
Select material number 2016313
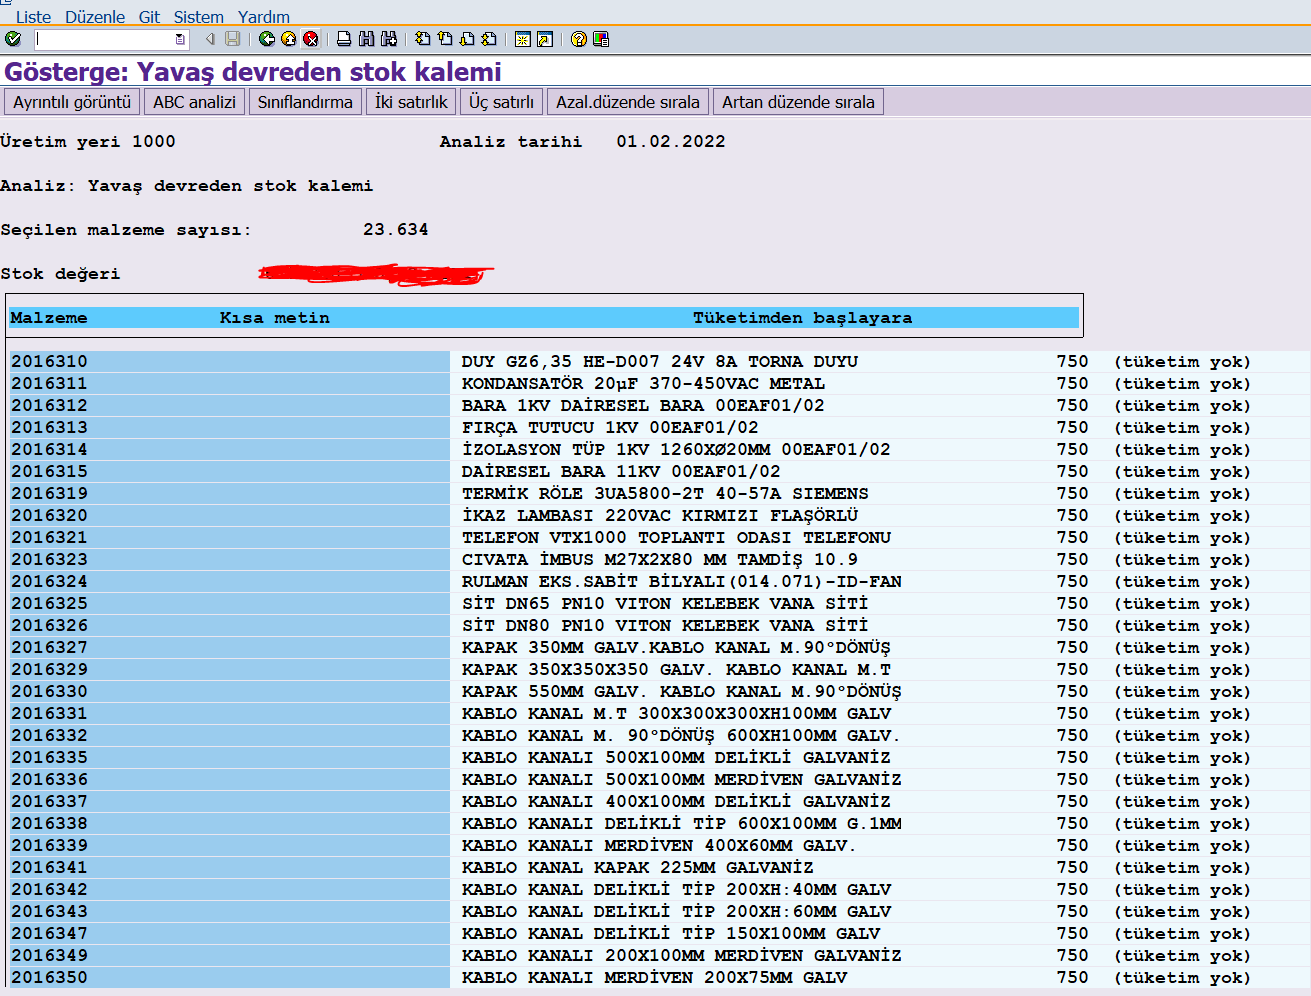pyautogui.click(x=49, y=428)
